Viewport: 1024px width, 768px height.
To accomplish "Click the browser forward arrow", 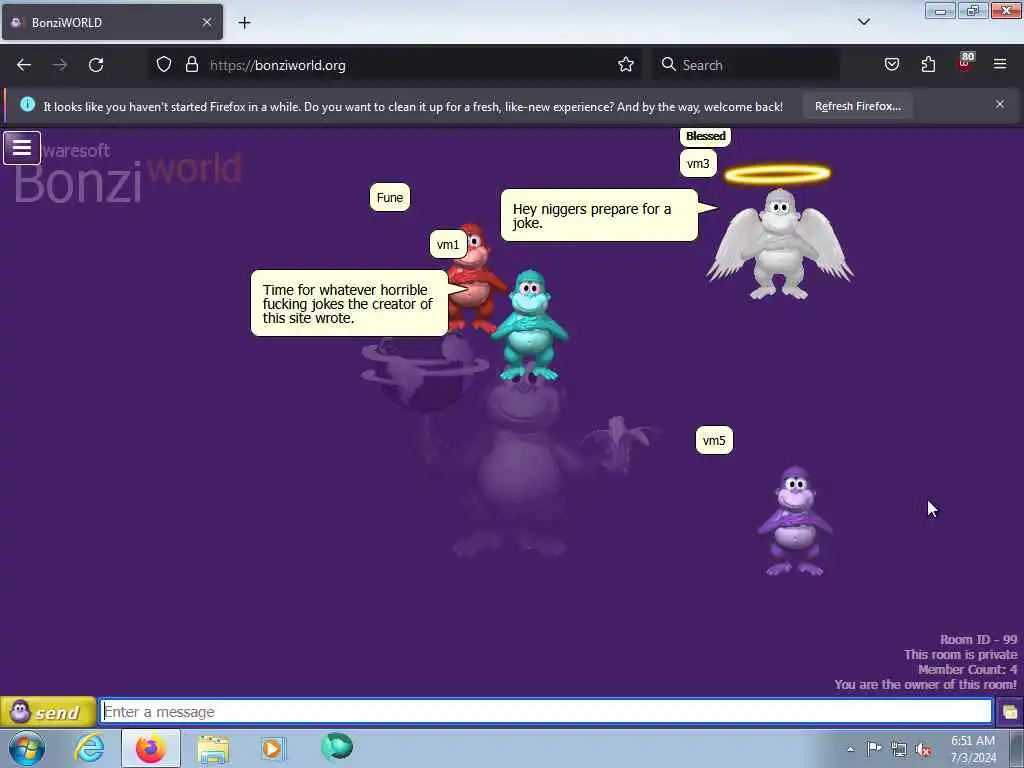I will point(60,65).
